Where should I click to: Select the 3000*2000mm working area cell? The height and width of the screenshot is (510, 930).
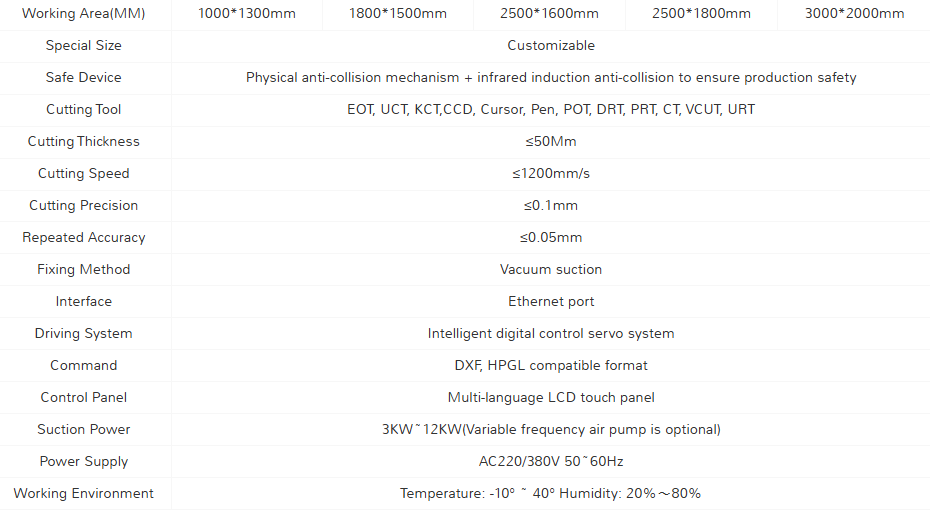coord(854,13)
